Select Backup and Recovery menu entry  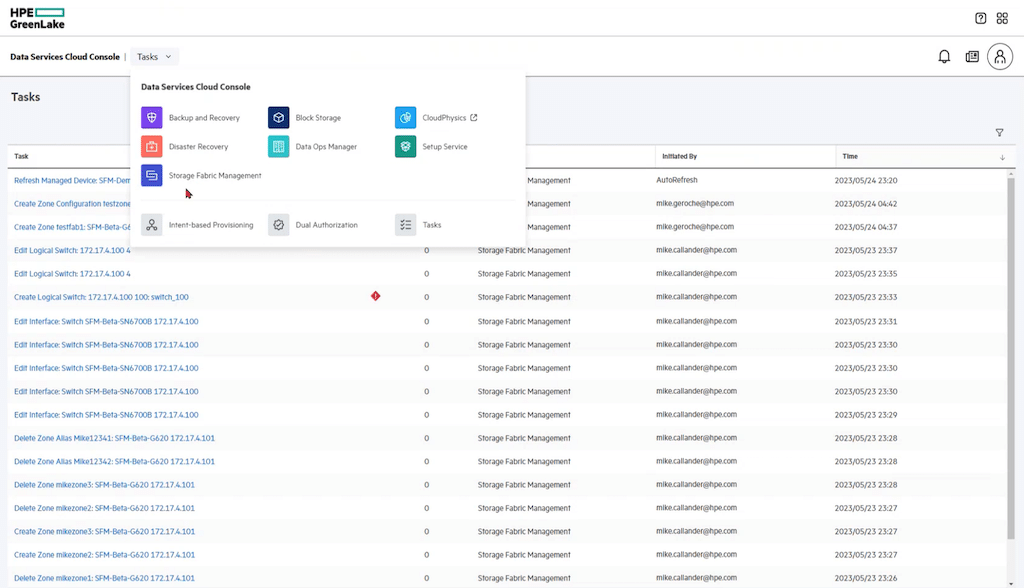[204, 118]
